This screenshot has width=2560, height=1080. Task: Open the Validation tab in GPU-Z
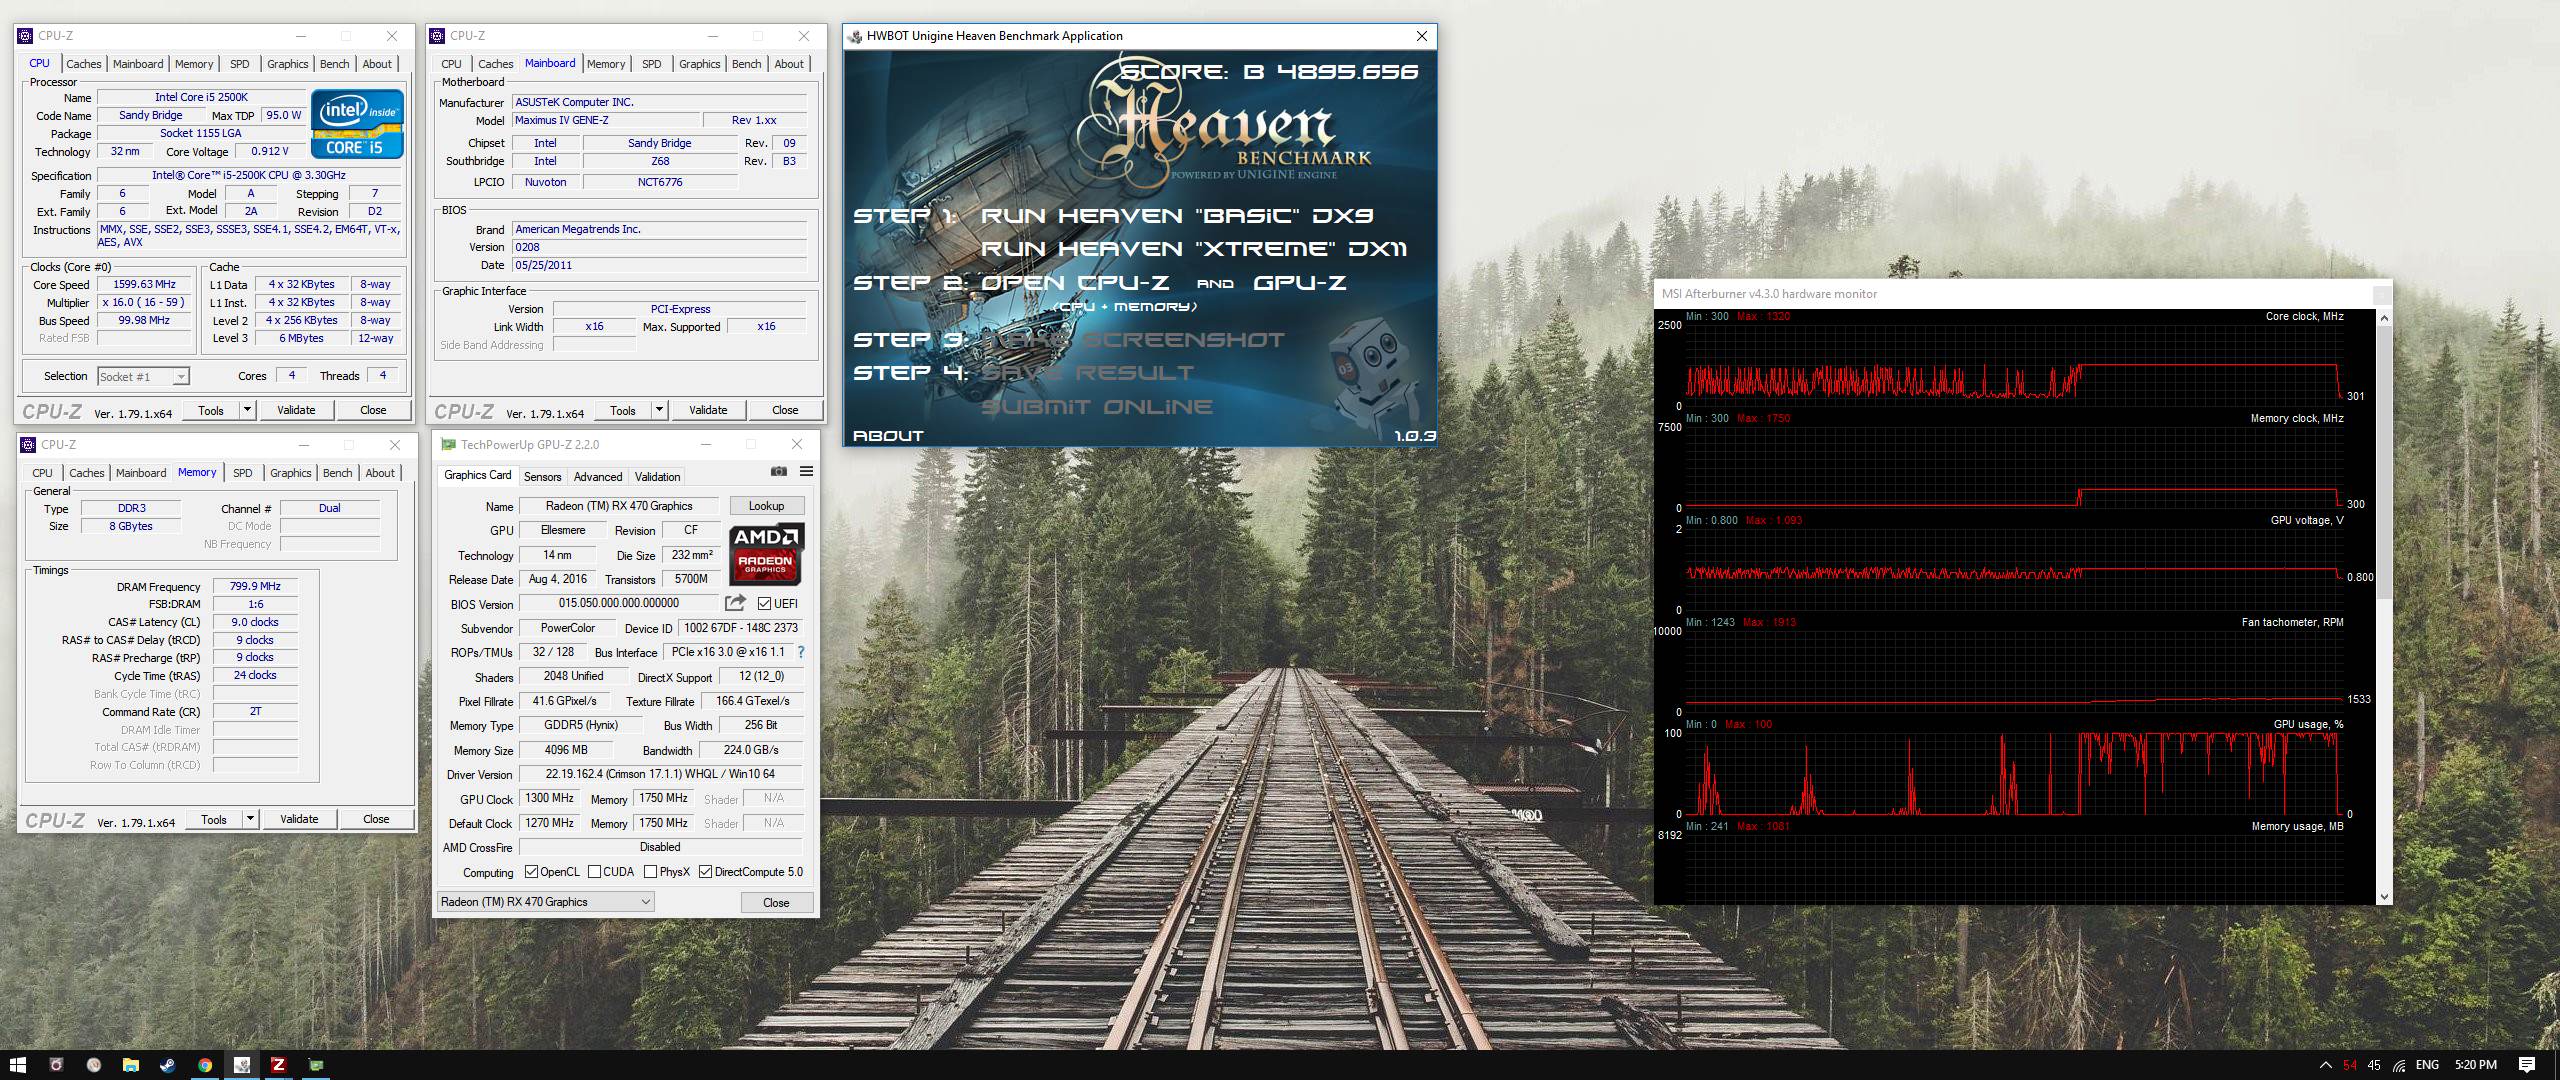(657, 477)
